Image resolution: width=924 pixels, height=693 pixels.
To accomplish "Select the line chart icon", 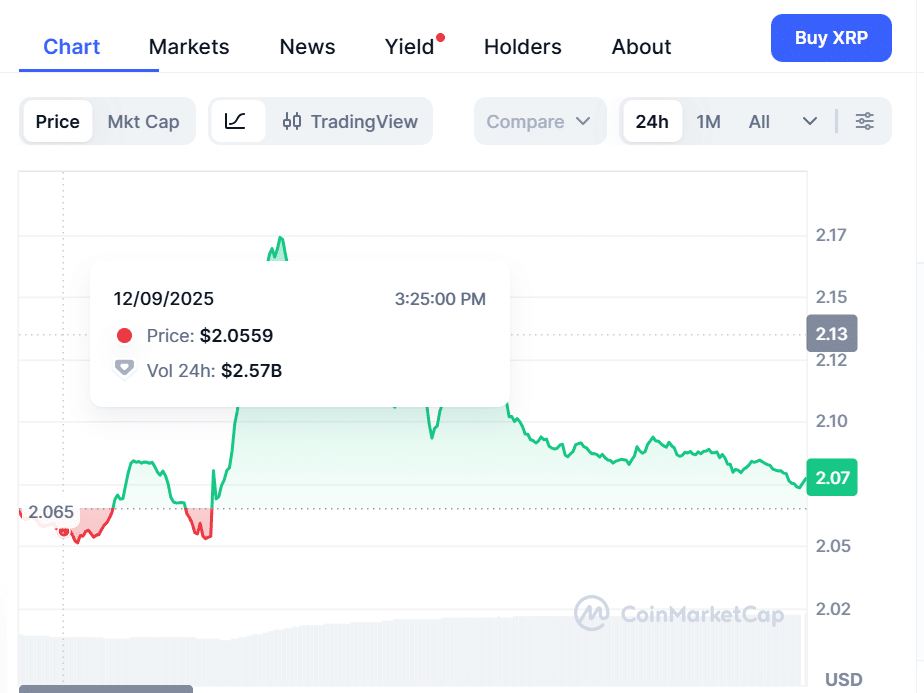I will click(236, 121).
